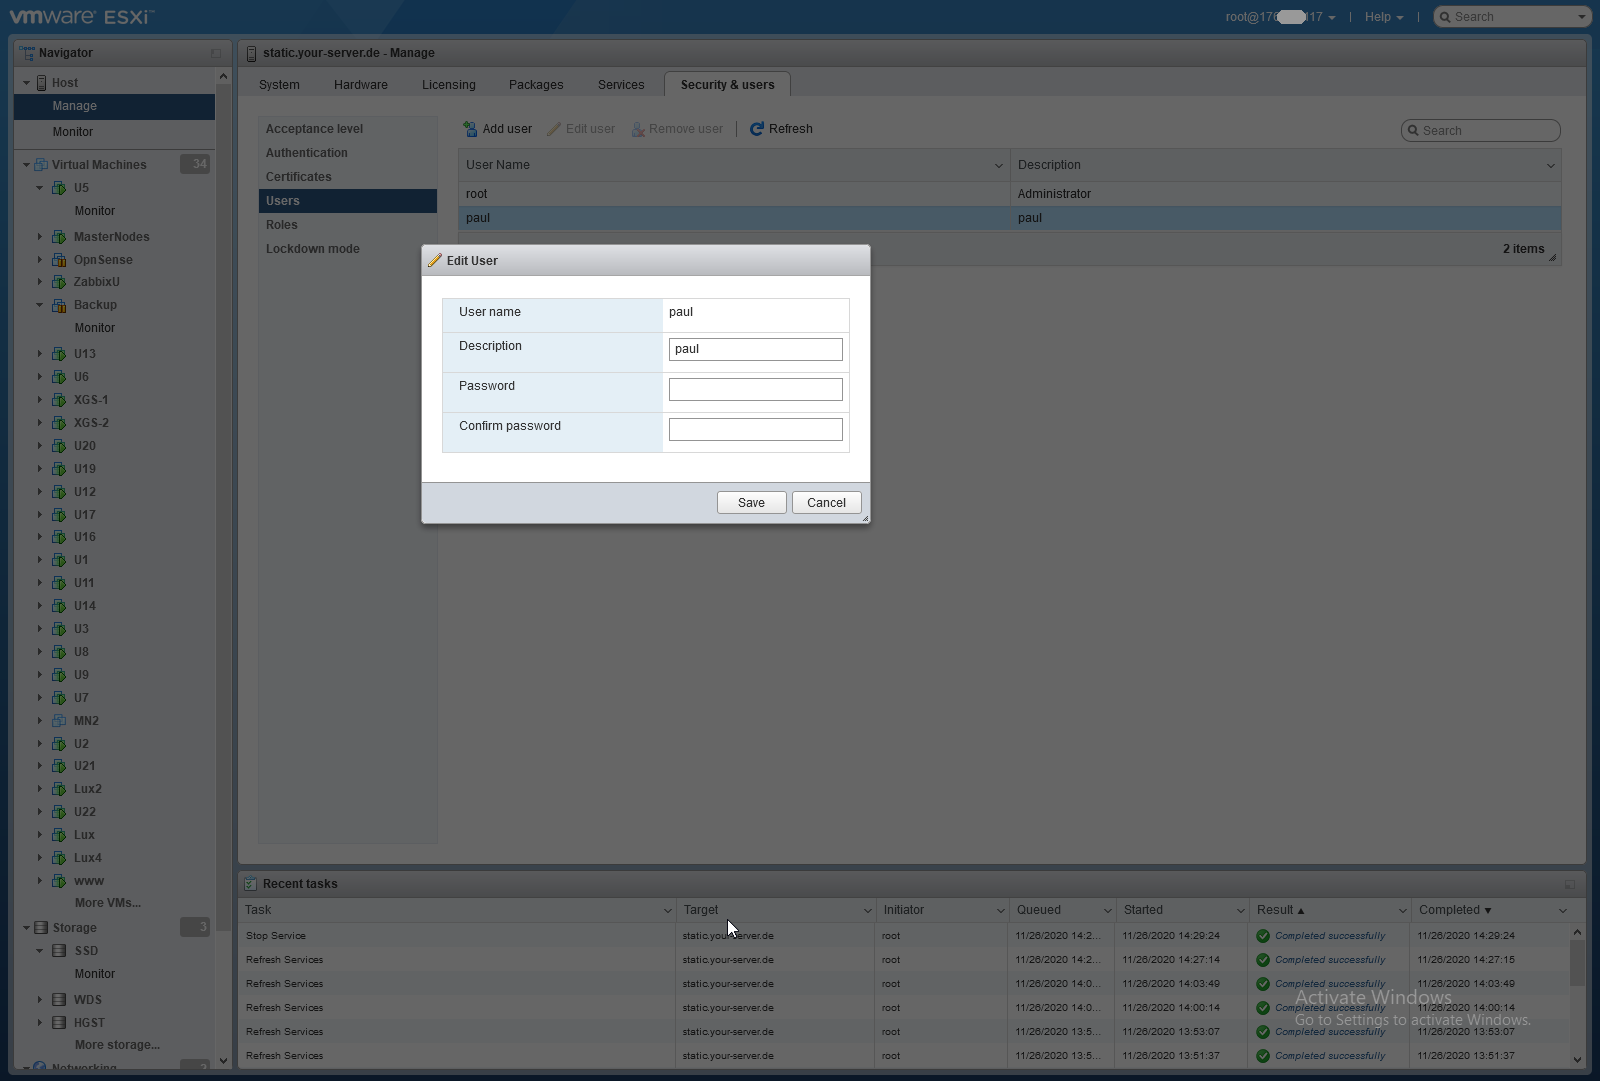Click the Backup VM icon
This screenshot has height=1081, width=1600.
pyautogui.click(x=59, y=305)
